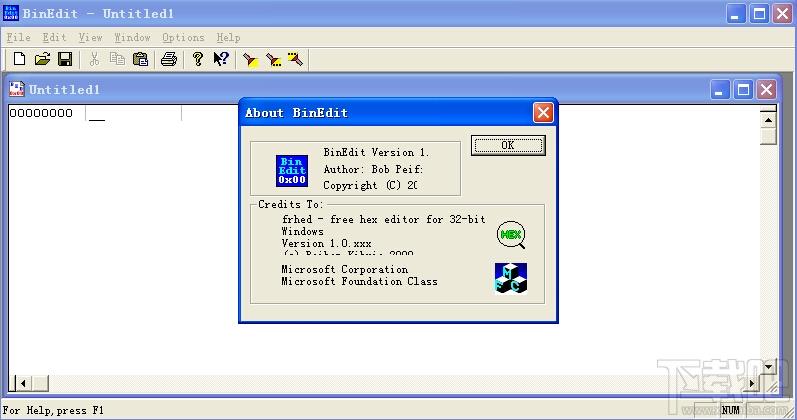Click the Untitled1 document icon
Viewport: 797px width, 420px height.
17,89
